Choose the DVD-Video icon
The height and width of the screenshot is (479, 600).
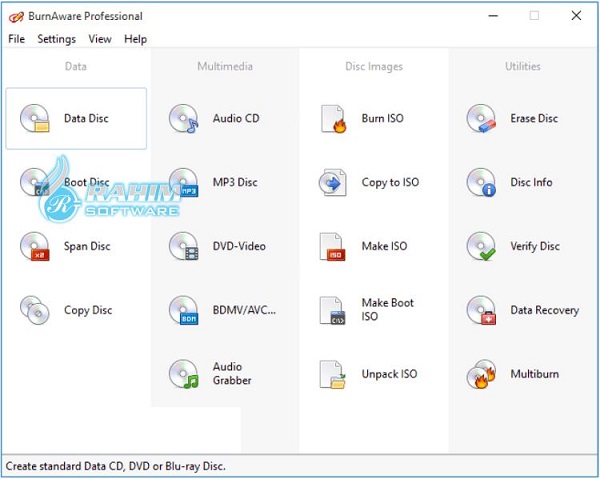pos(184,246)
